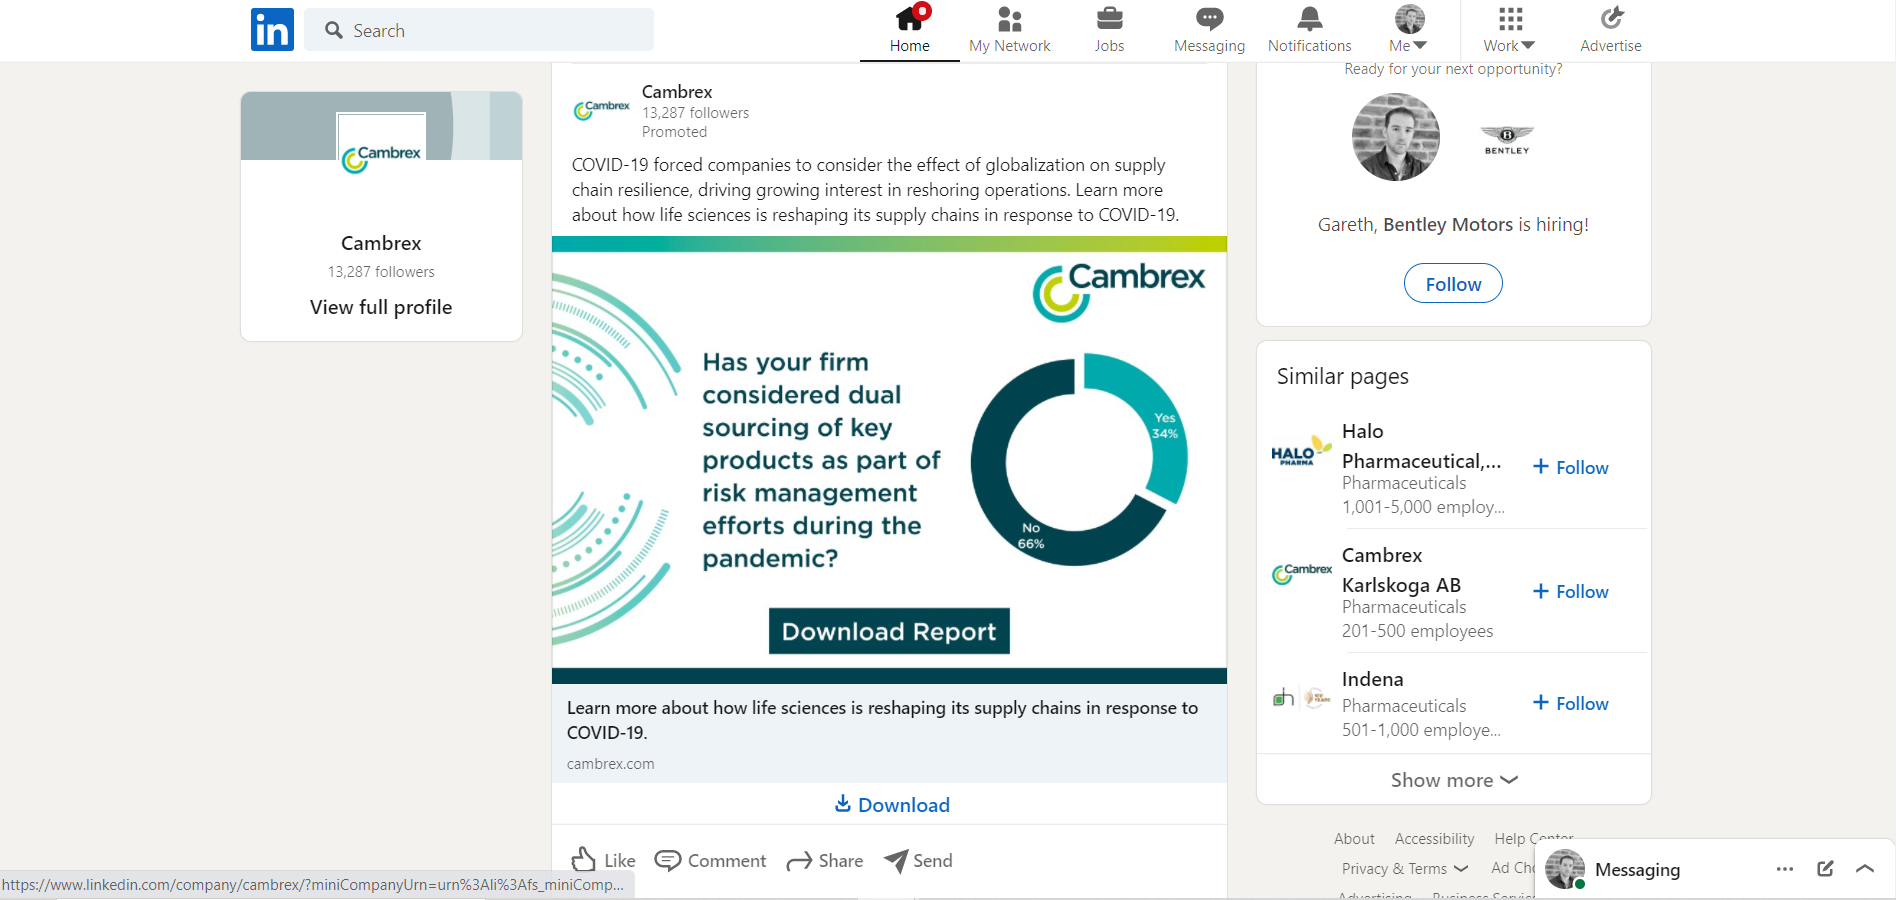Open the Cambrex name in the left profile card
1896x900 pixels.
381,243
